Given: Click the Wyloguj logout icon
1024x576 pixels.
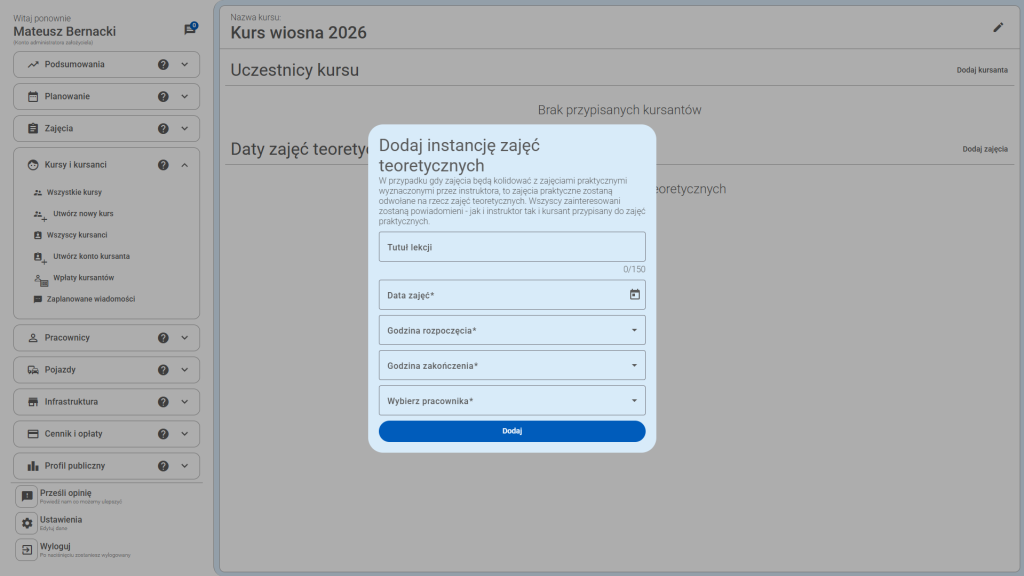Looking at the screenshot, I should point(27,550).
